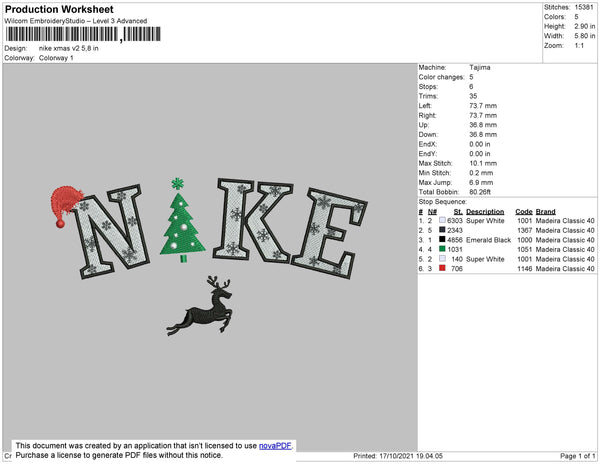
Task: Click the "Purchase a license" notice line
Action: pos(119,455)
